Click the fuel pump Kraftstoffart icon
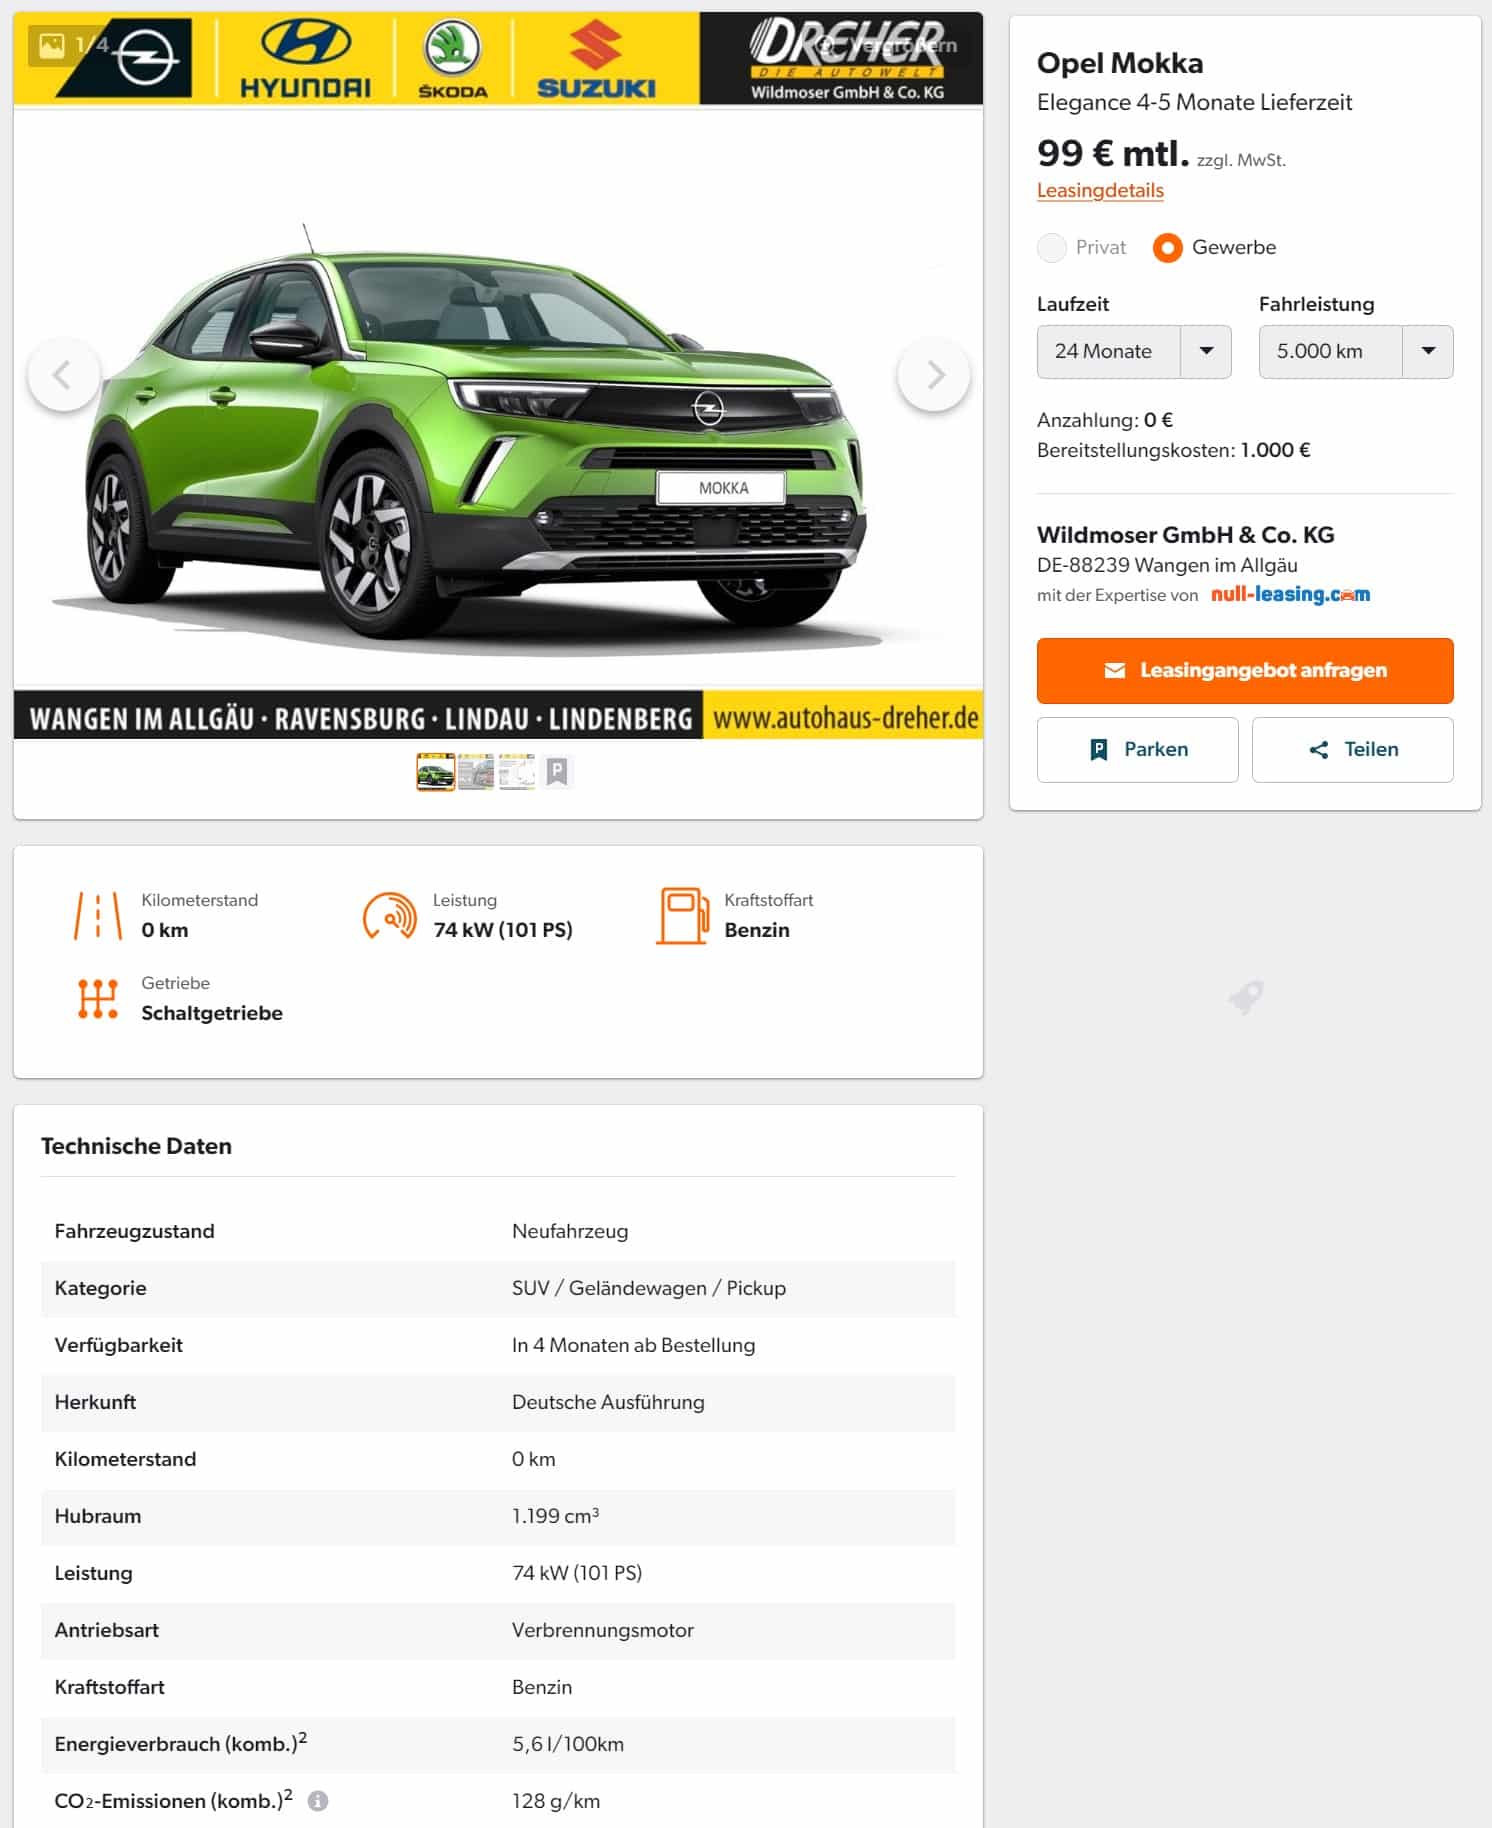 pyautogui.click(x=682, y=915)
